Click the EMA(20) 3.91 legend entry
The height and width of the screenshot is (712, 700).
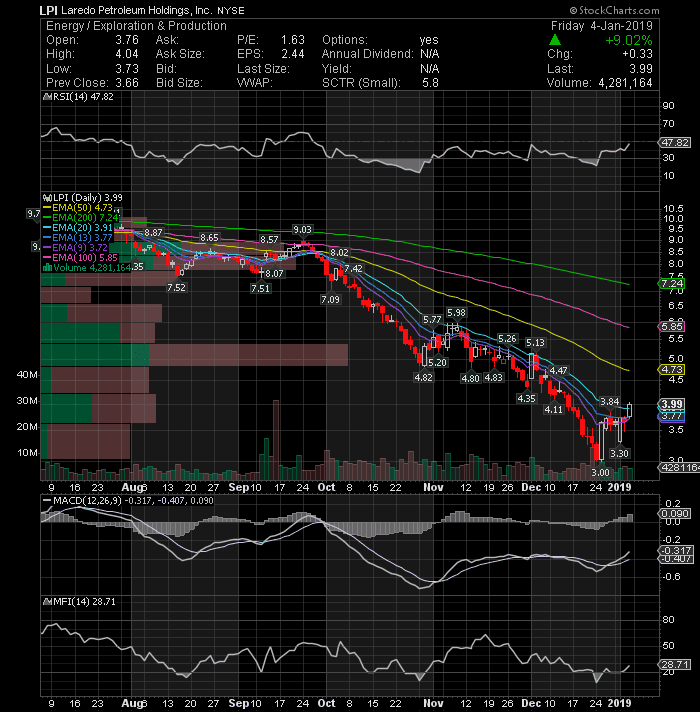click(78, 227)
